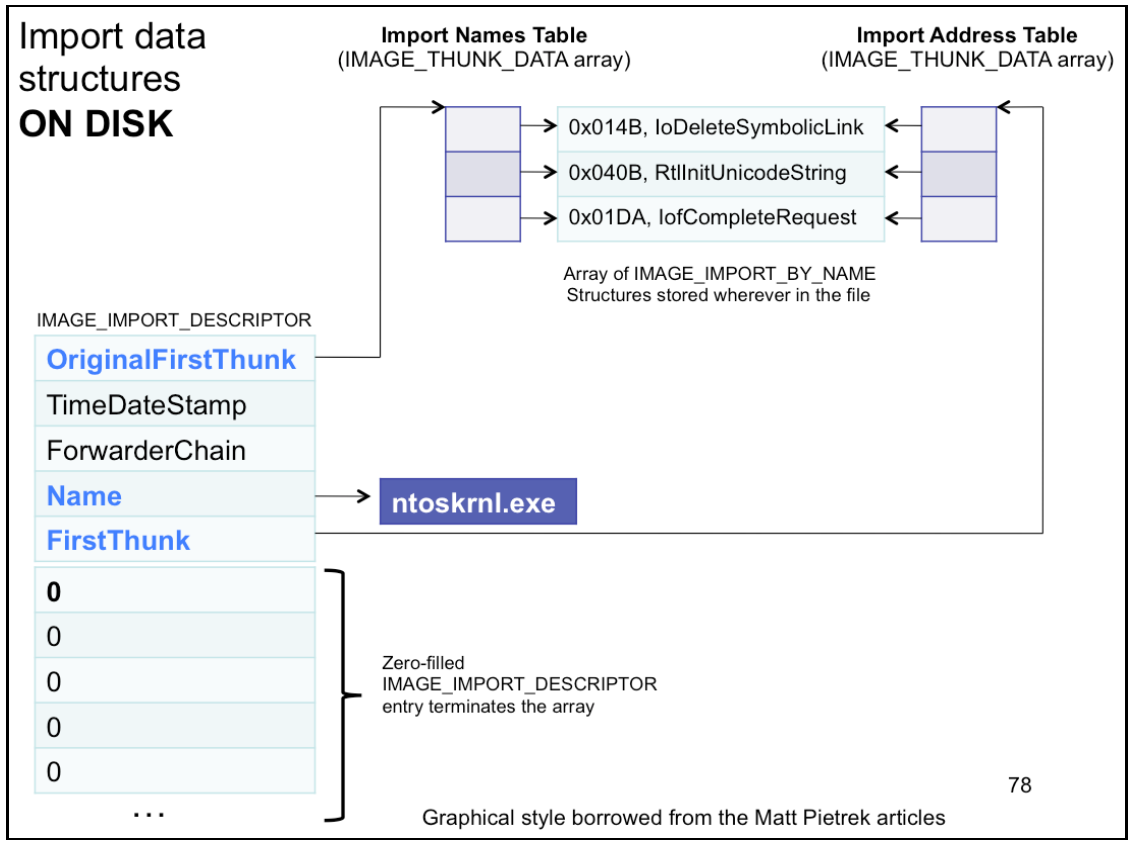Image resolution: width=1131 pixels, height=845 pixels.
Task: Click the top box of Import Names Table
Action: point(482,129)
